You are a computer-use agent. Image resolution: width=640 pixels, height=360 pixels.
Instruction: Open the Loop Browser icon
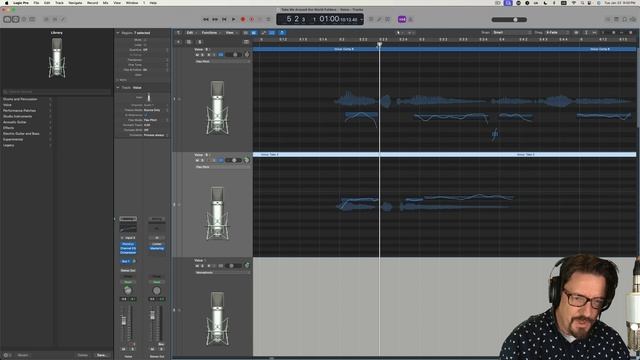pyautogui.click(x=624, y=19)
